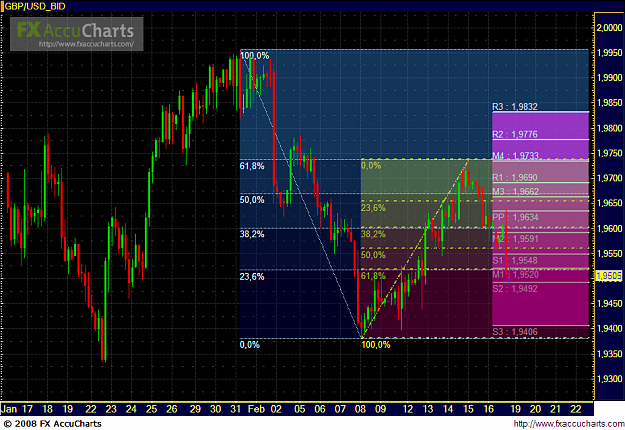
Task: Click the 1,9950 price axis value
Action: 609,53
